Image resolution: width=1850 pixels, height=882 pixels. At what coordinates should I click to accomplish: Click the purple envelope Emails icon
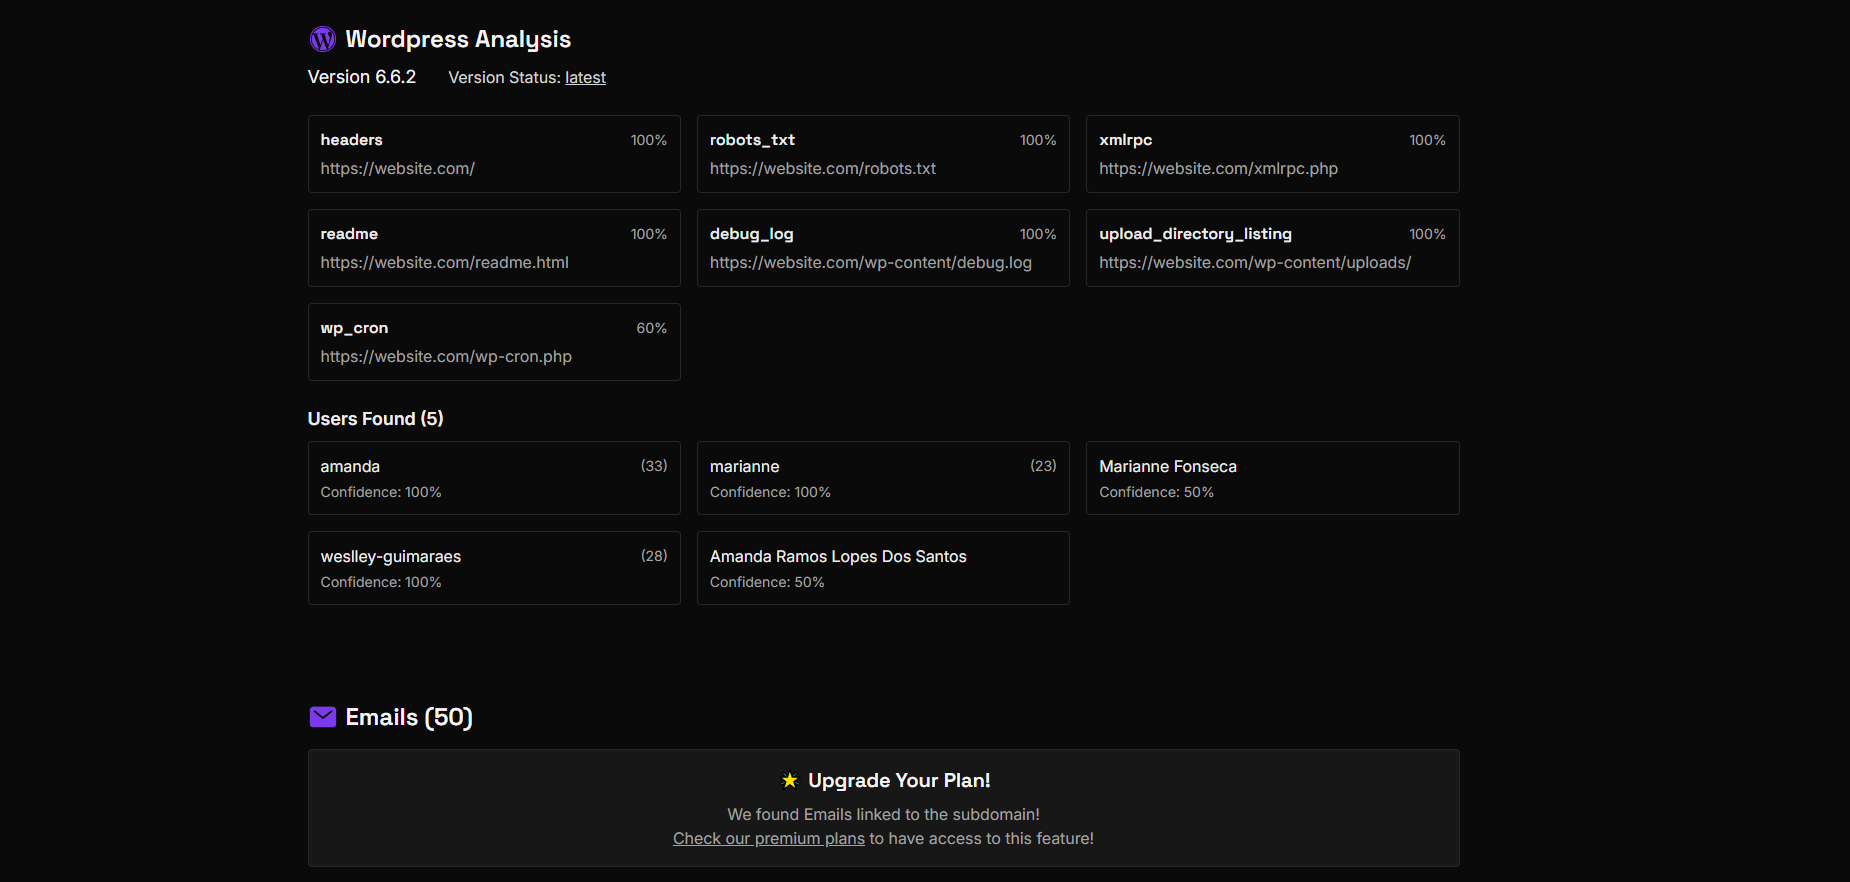[x=322, y=717]
